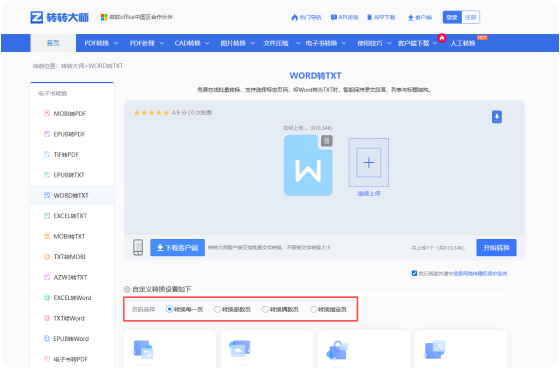Click the phone icon beside APP下载
560x369 pixels.
point(370,17)
